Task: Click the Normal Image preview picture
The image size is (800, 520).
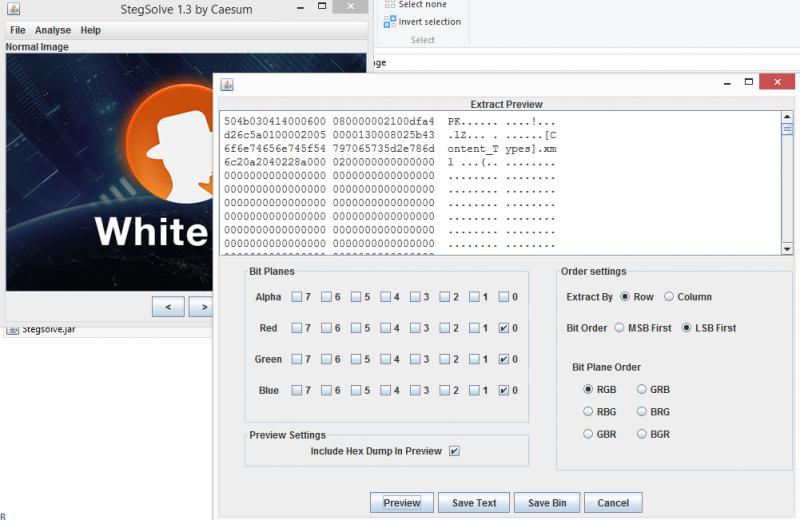Action: [x=109, y=172]
